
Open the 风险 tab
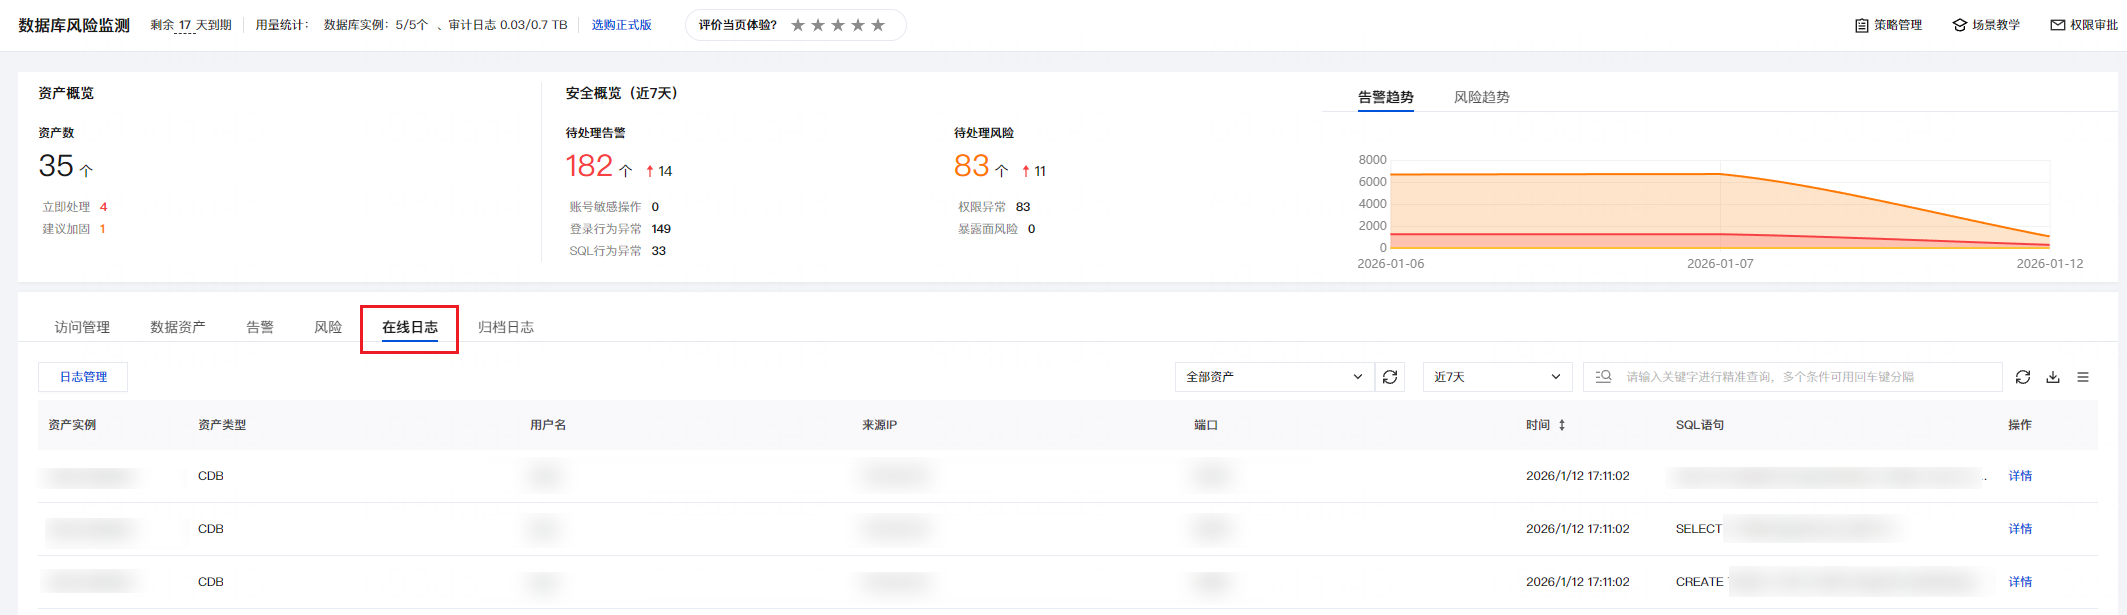coord(328,327)
